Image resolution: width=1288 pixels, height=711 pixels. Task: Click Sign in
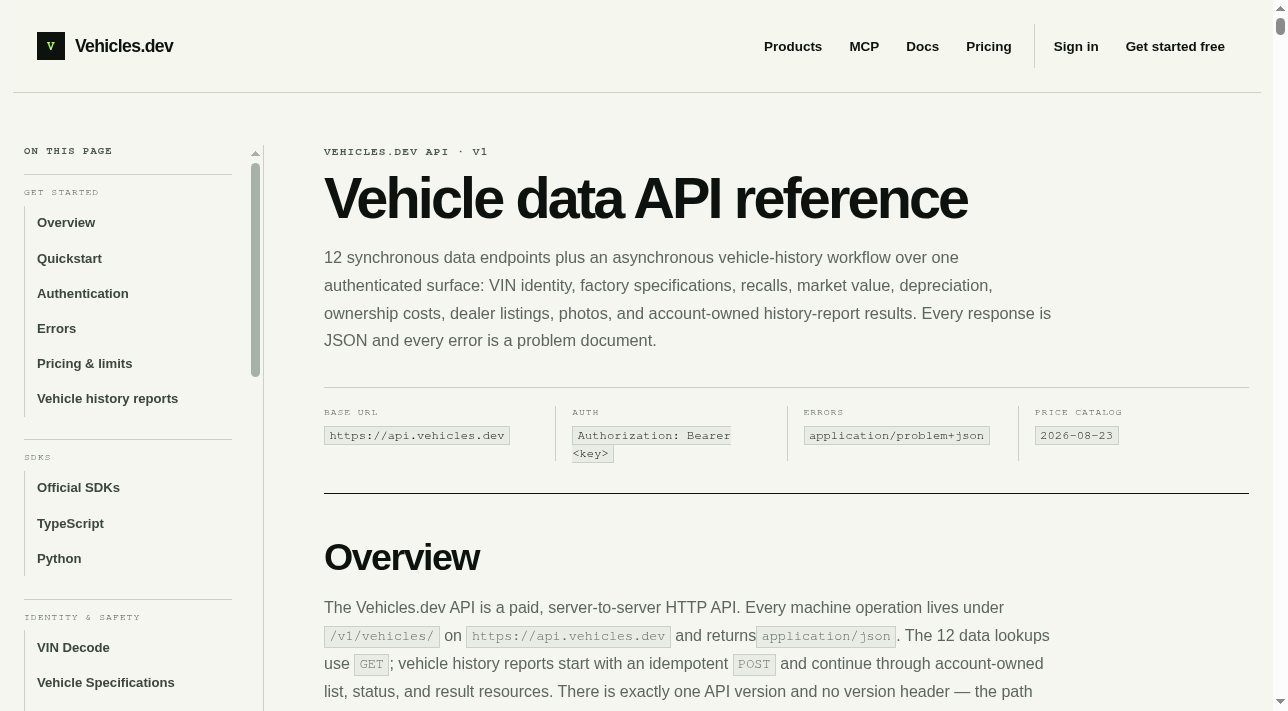(1076, 47)
